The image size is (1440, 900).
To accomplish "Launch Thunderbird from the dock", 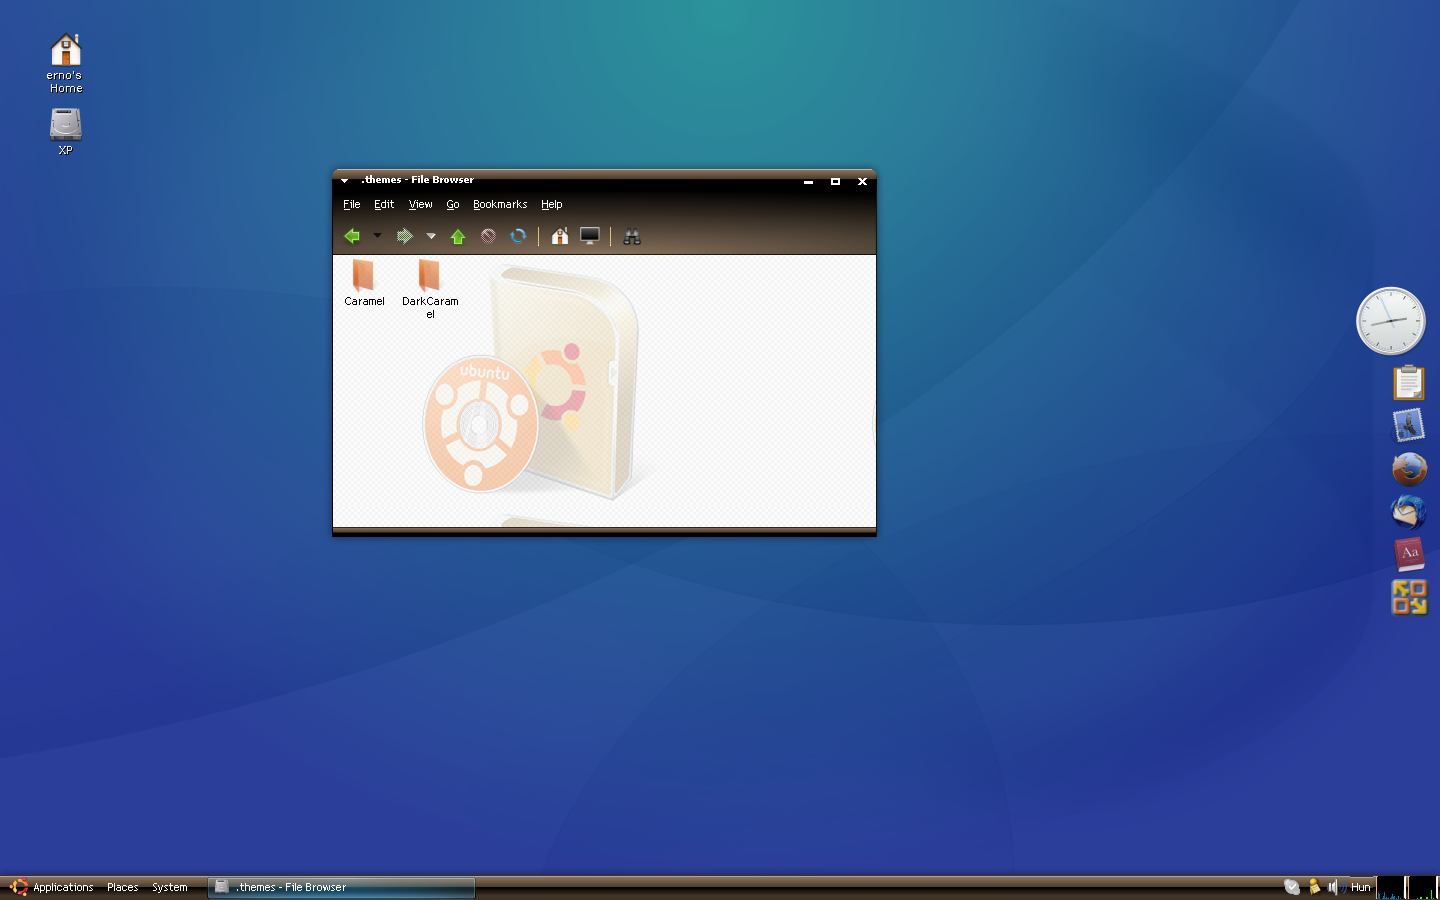I will click(x=1409, y=511).
